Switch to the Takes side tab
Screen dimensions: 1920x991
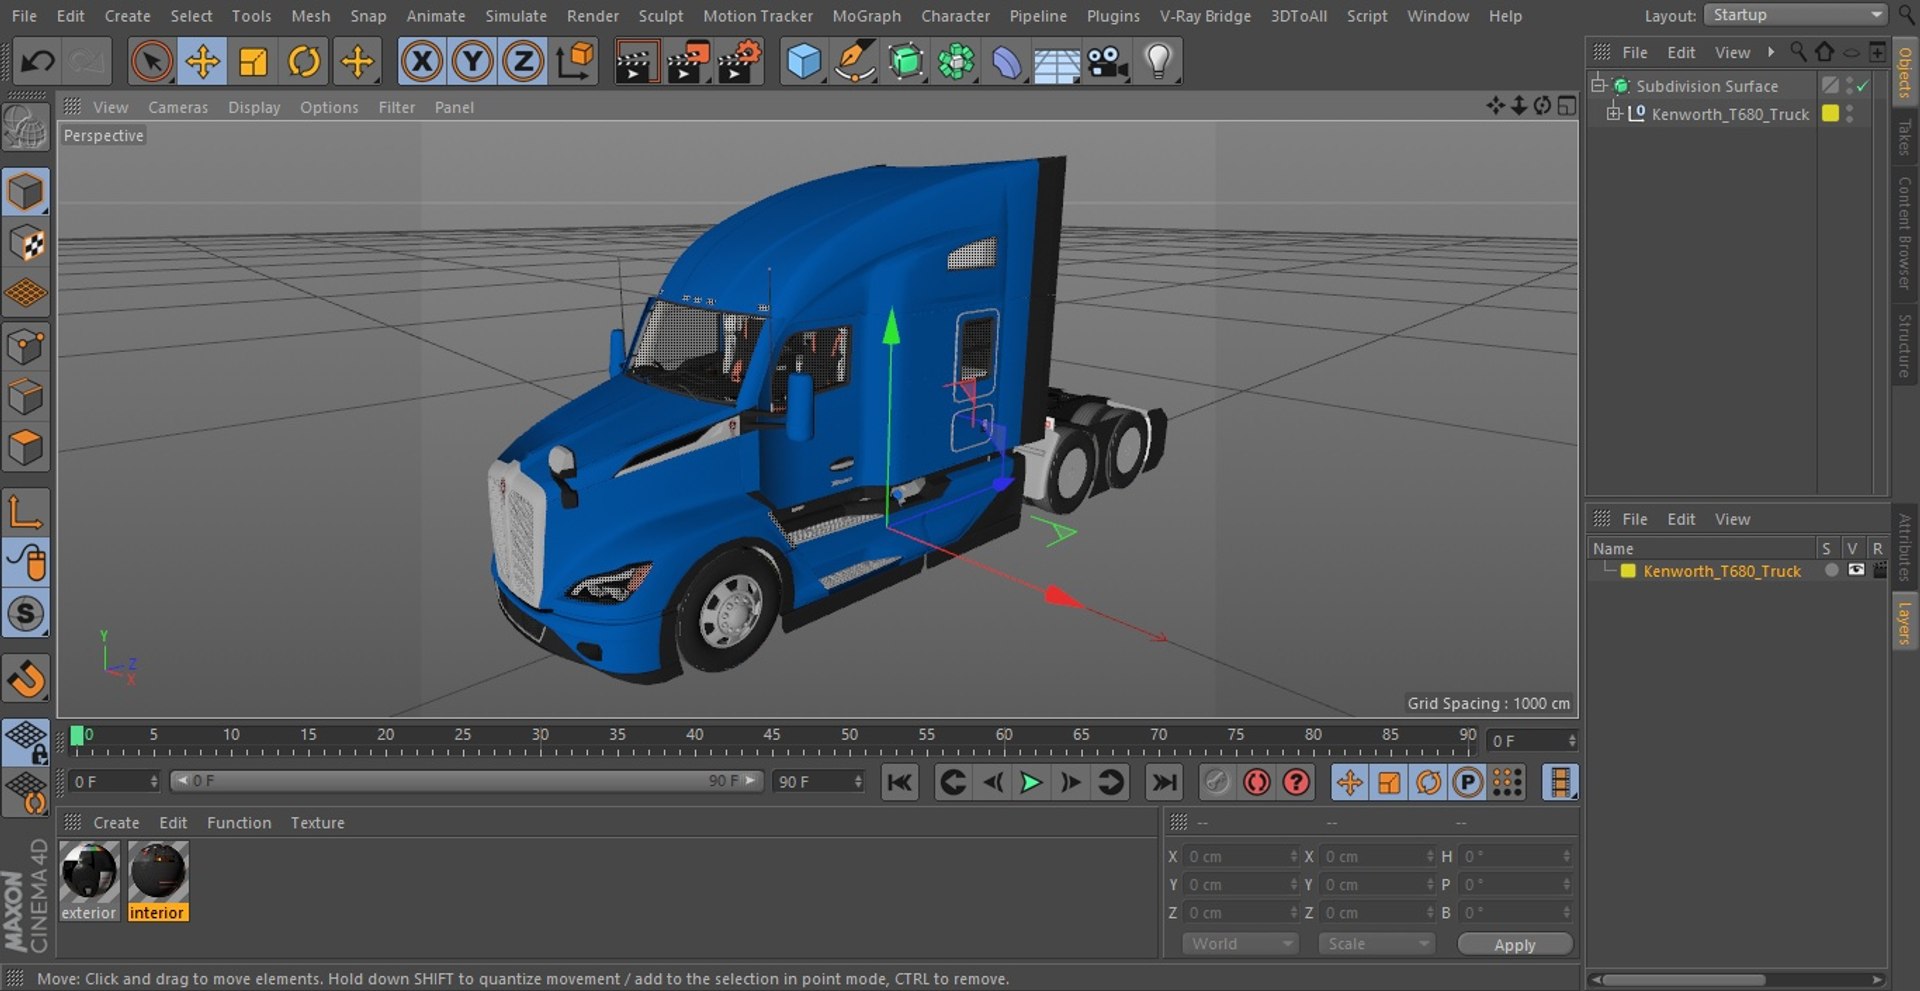pos(1905,137)
